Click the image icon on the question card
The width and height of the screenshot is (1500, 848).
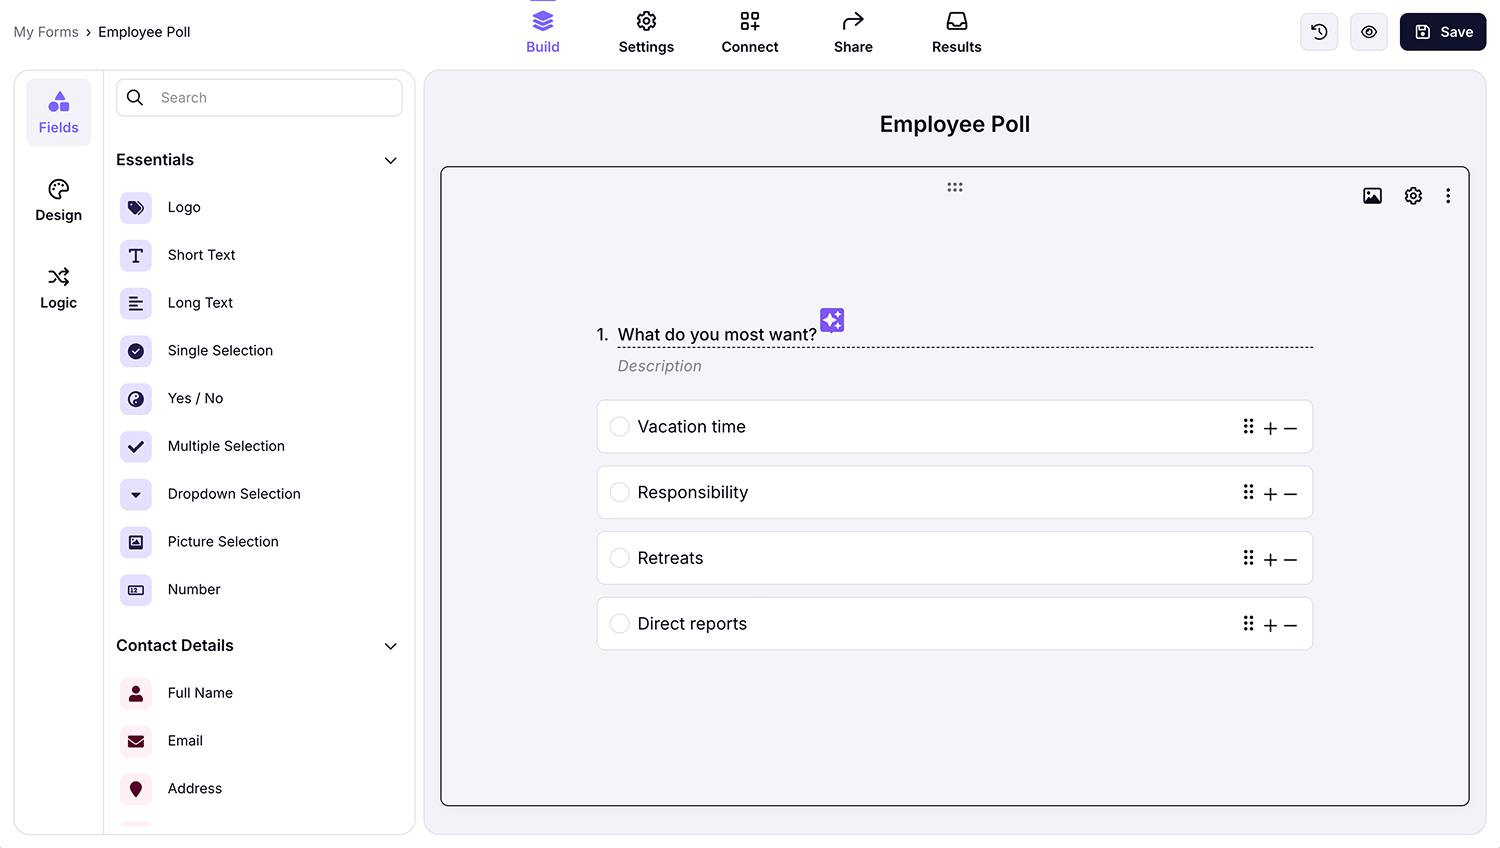(x=1372, y=195)
